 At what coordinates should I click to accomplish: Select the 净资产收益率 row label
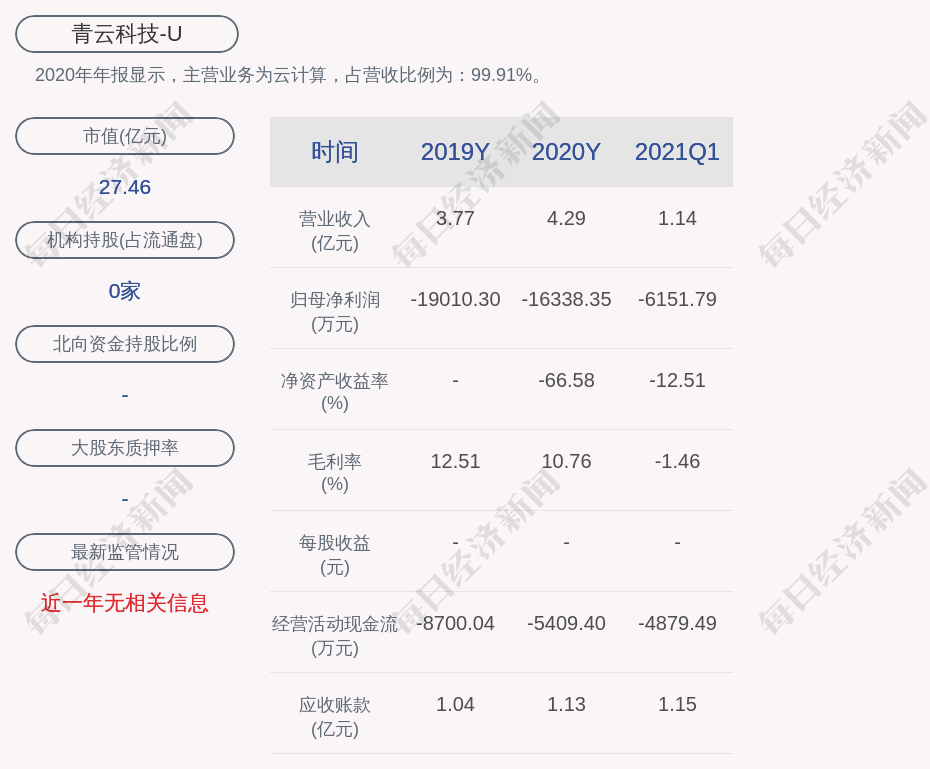point(335,391)
